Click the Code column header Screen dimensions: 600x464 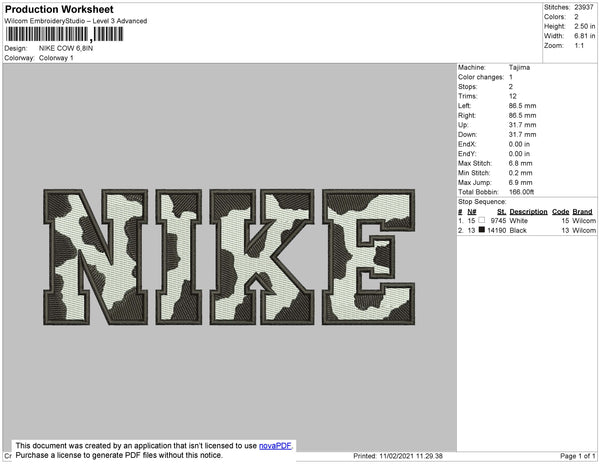coord(560,212)
